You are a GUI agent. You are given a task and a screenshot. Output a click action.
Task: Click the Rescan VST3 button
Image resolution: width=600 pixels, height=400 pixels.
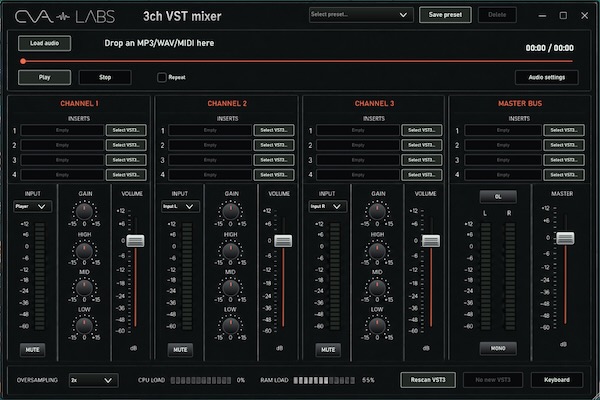tap(428, 380)
